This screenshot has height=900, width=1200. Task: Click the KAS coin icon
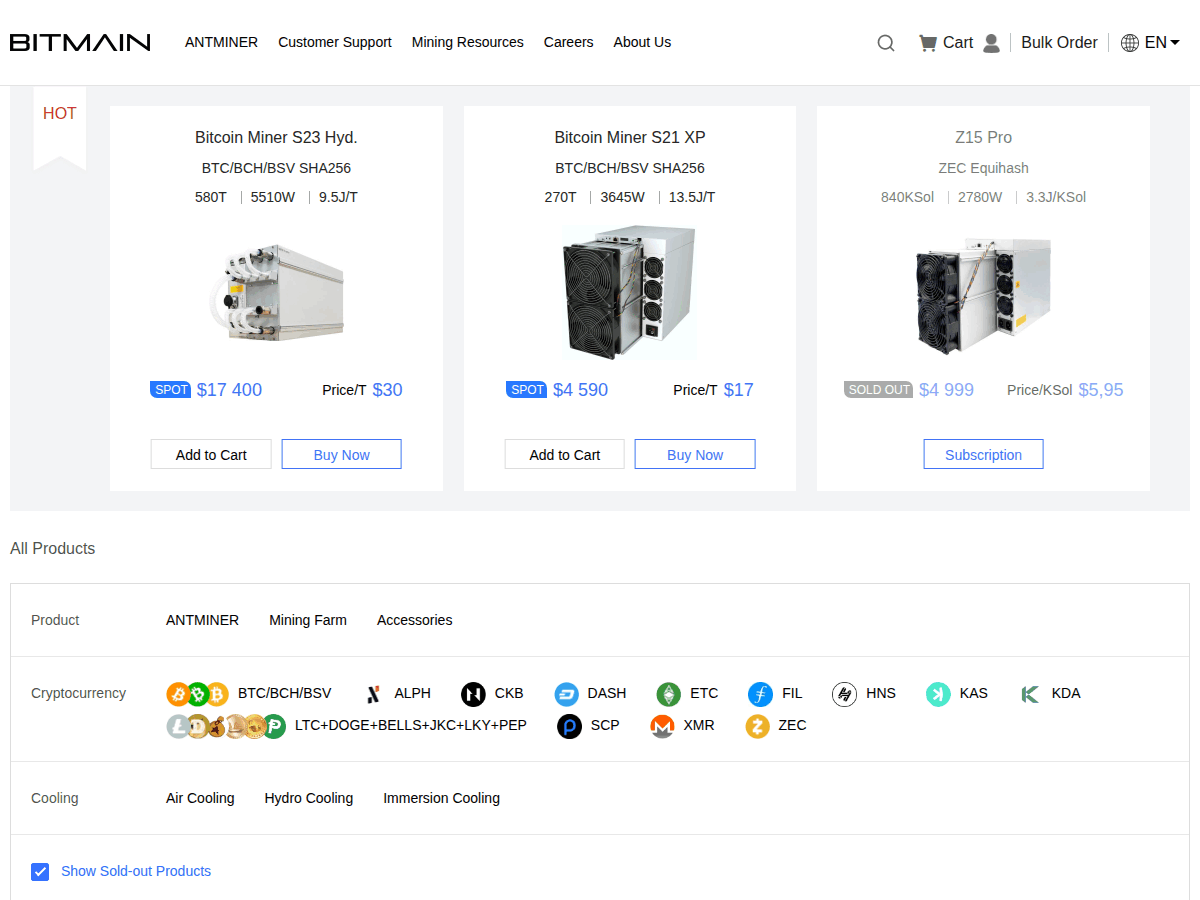938,693
